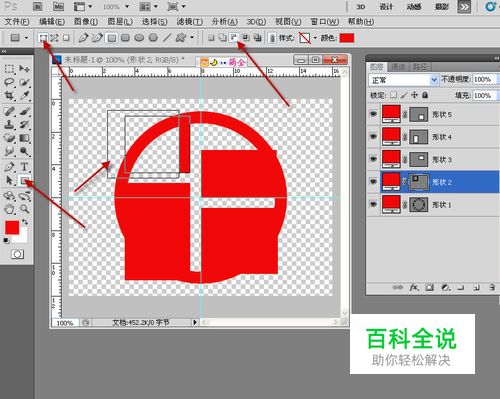This screenshot has width=500, height=399.
Task: Select the Zoom tool in toolbox
Action: click(24, 209)
